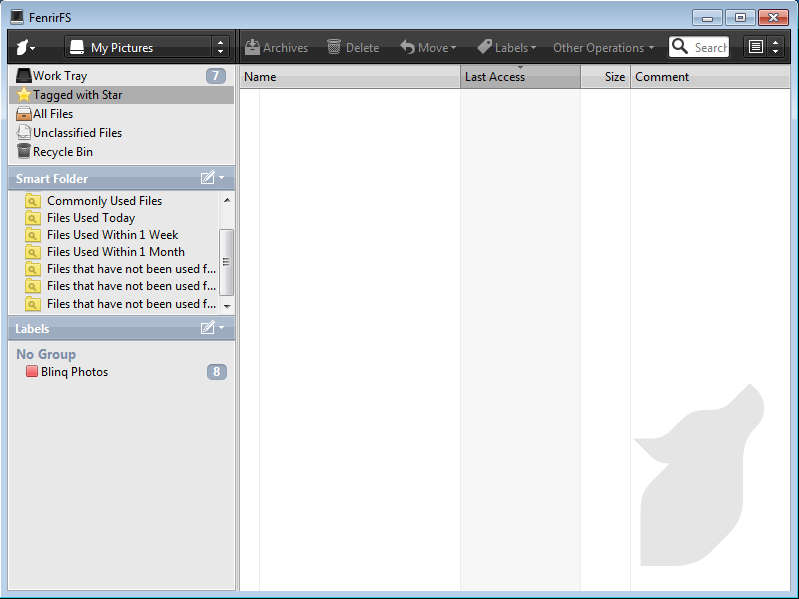799x599 pixels.
Task: Click the Delete trash toolbar button
Action: (x=353, y=47)
